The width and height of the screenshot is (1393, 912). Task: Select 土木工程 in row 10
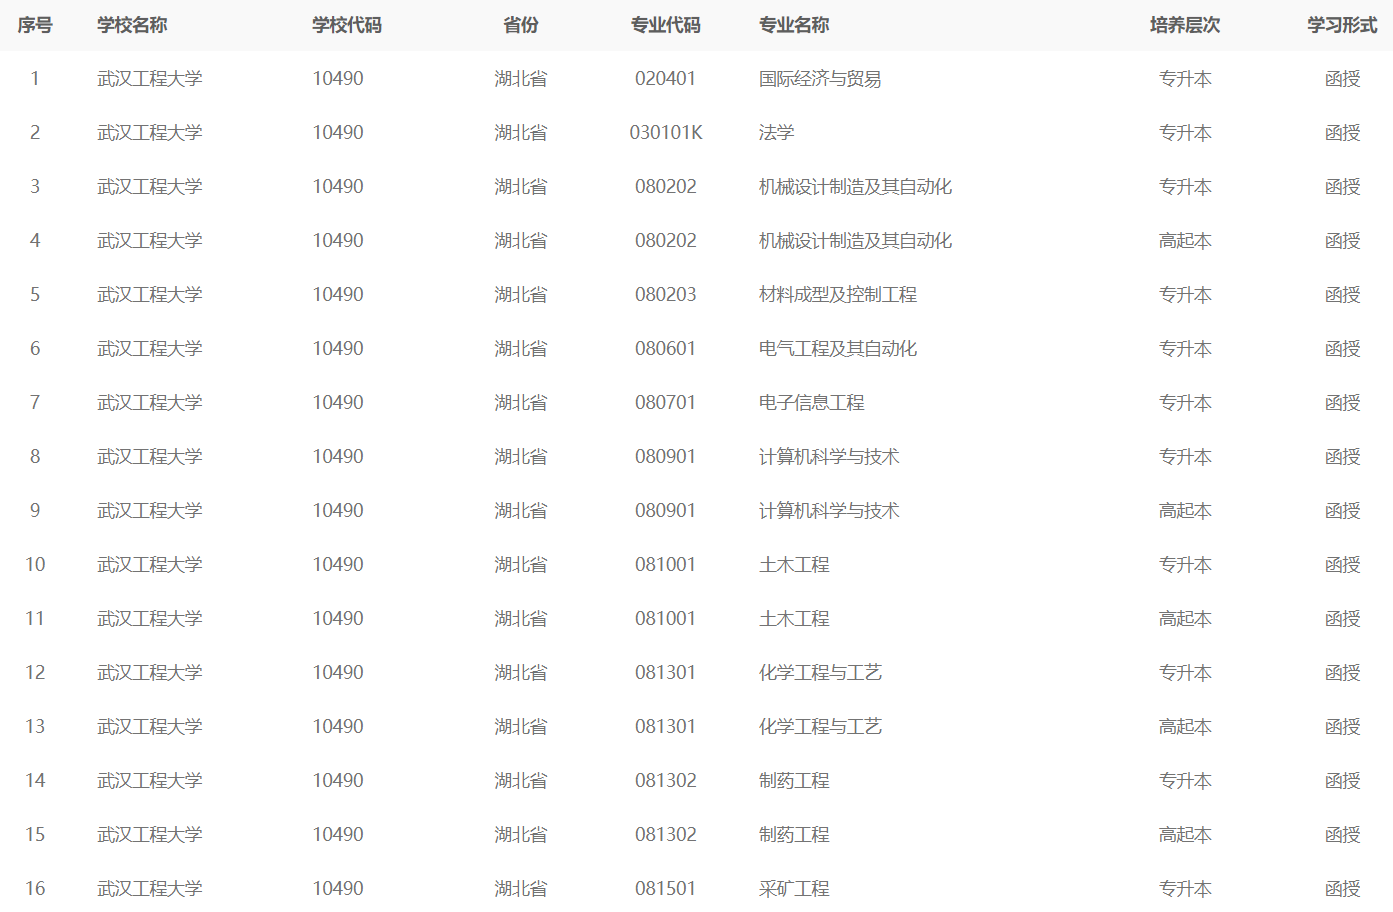794,565
